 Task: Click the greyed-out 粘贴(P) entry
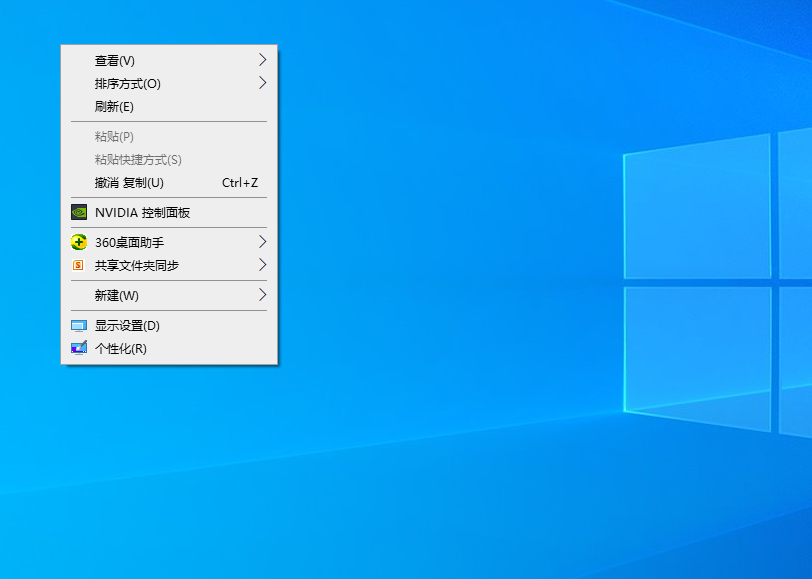(x=114, y=136)
